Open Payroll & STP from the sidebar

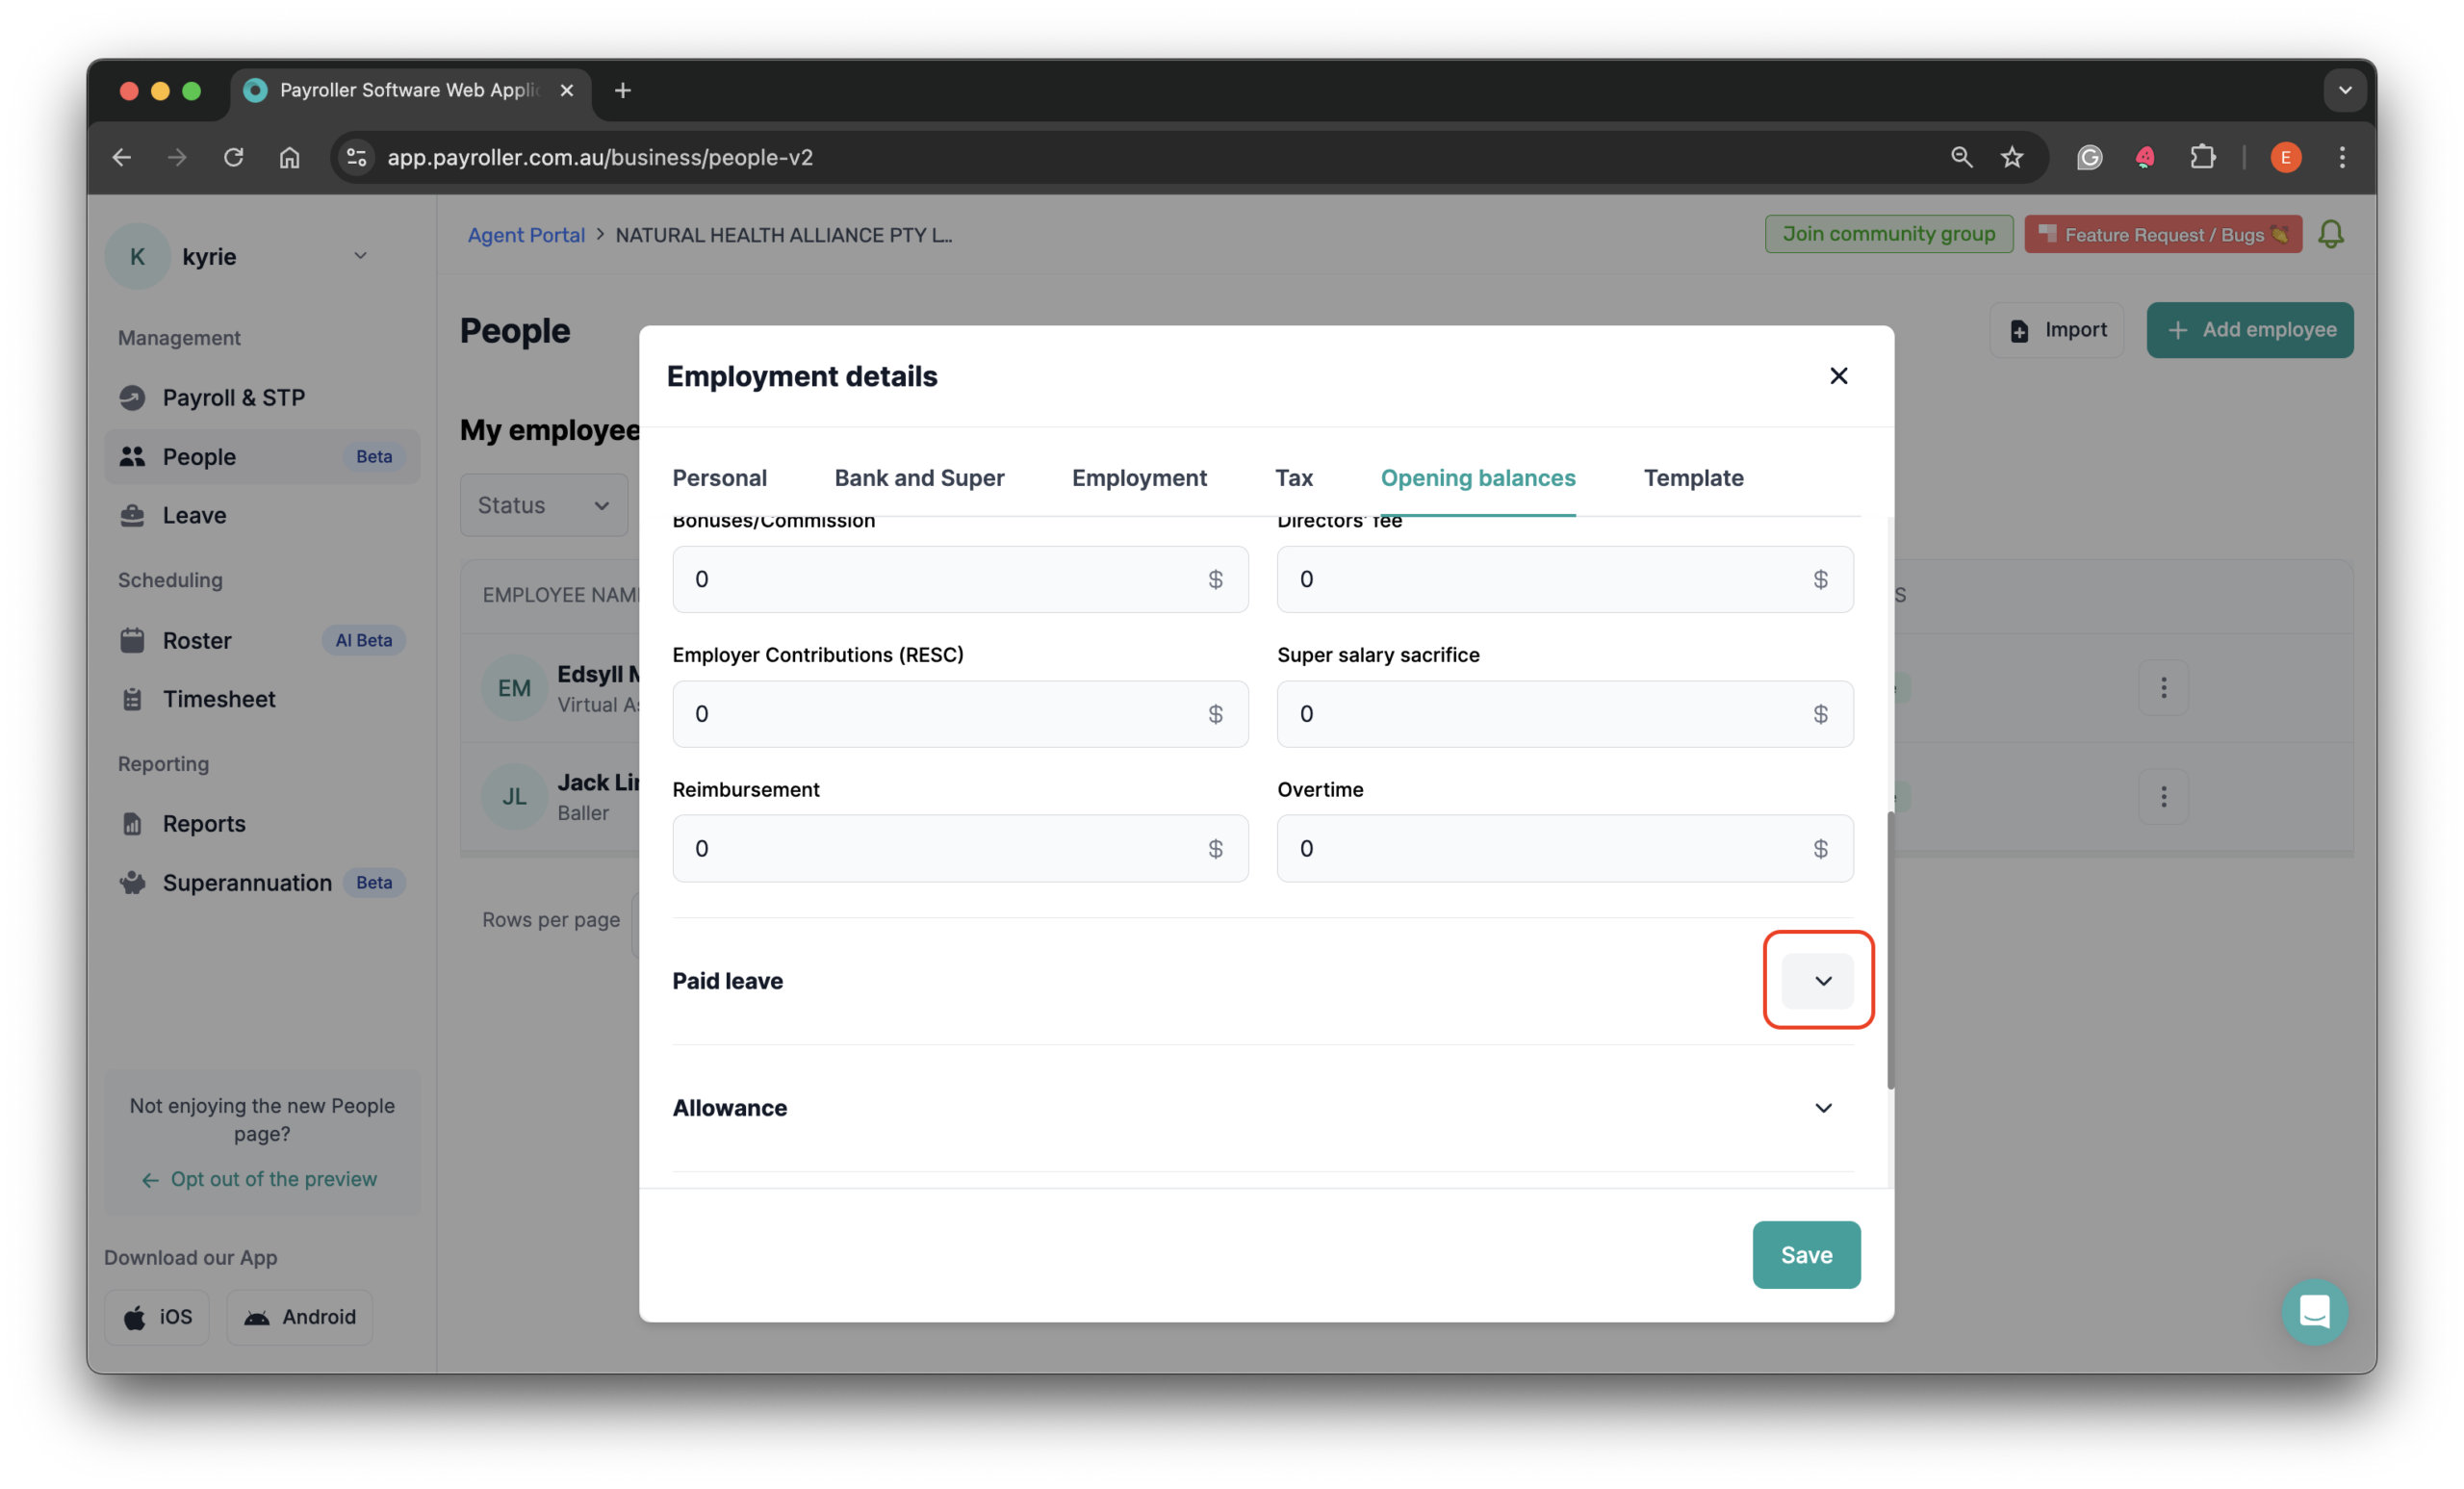pos(234,397)
